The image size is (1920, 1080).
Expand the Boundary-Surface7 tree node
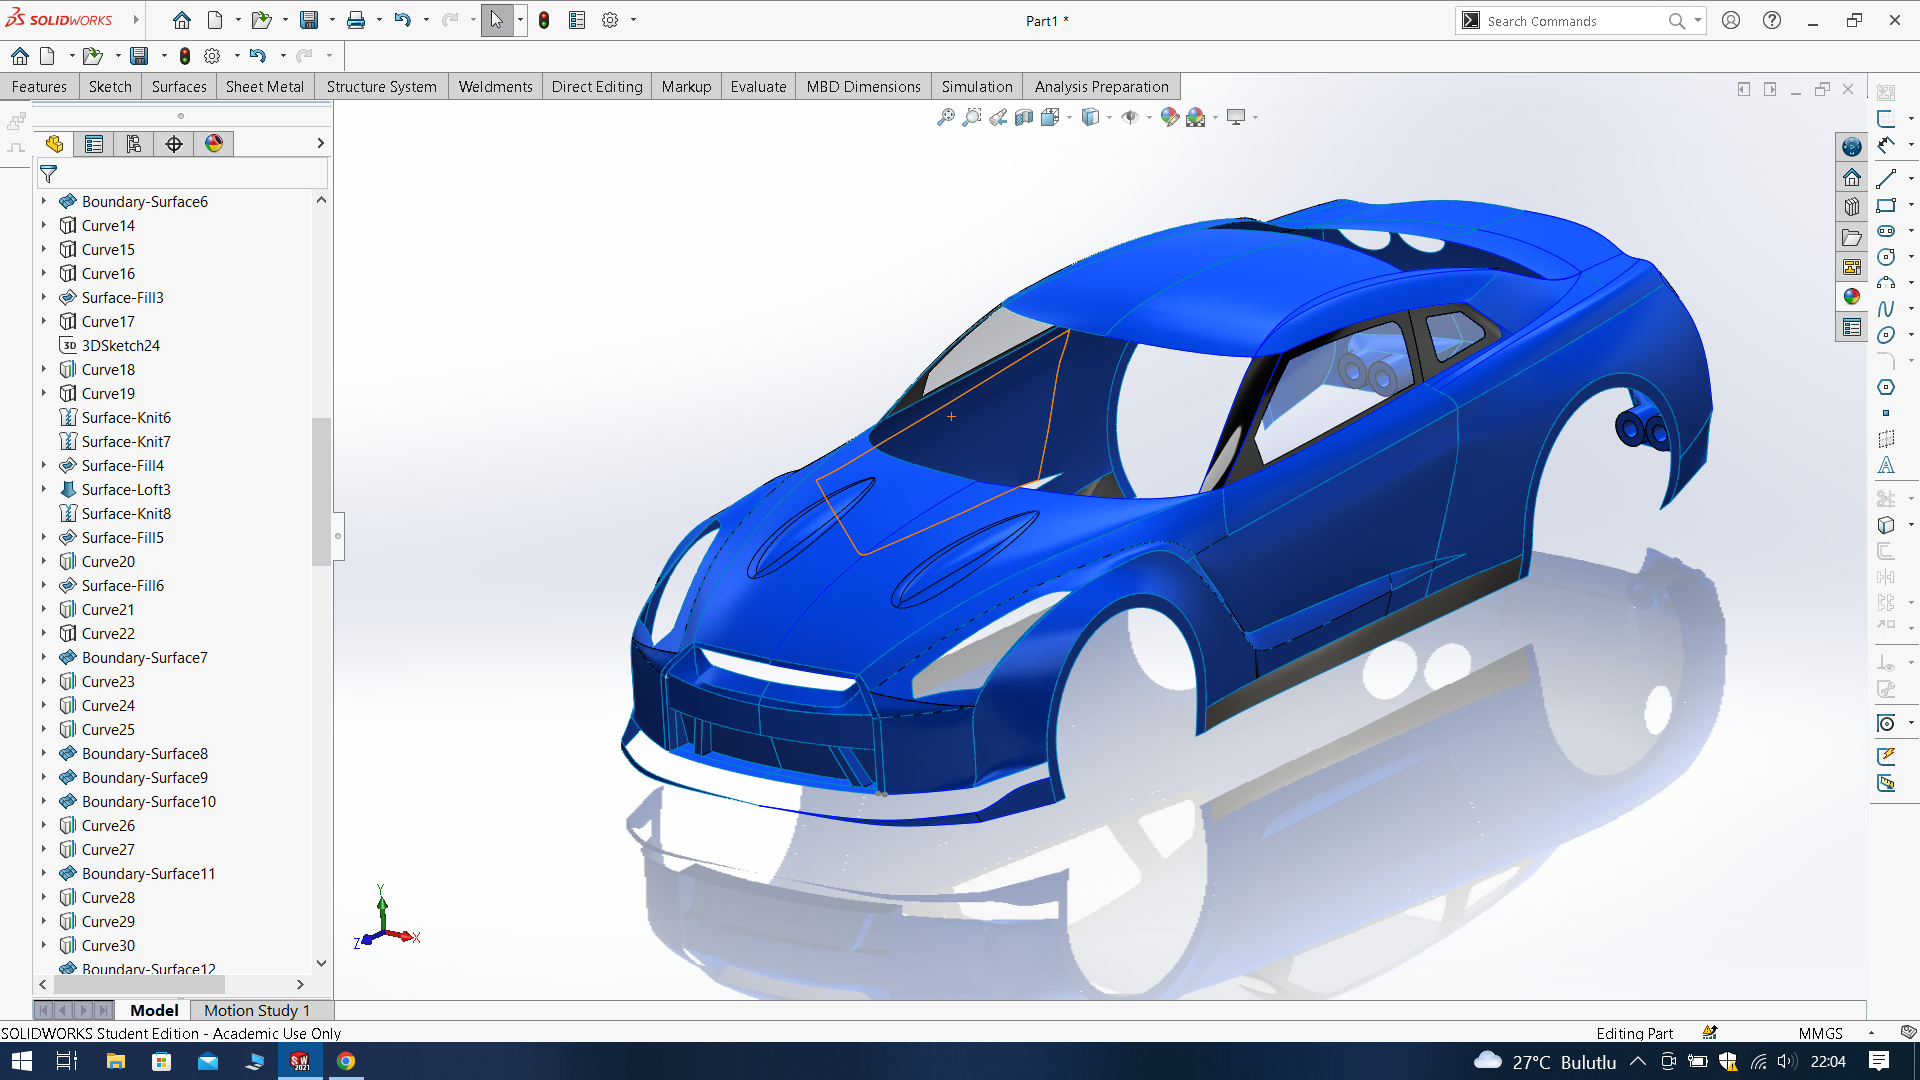point(44,657)
